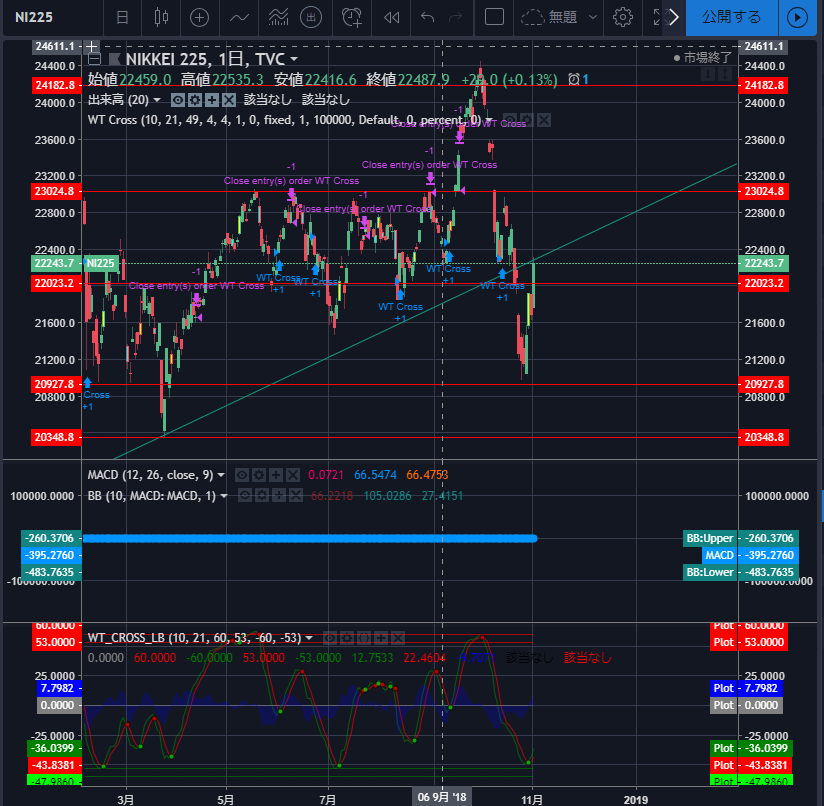Screen dimensions: 824x806
Task: Collapse the legend with the minus box
Action: tap(94, 58)
